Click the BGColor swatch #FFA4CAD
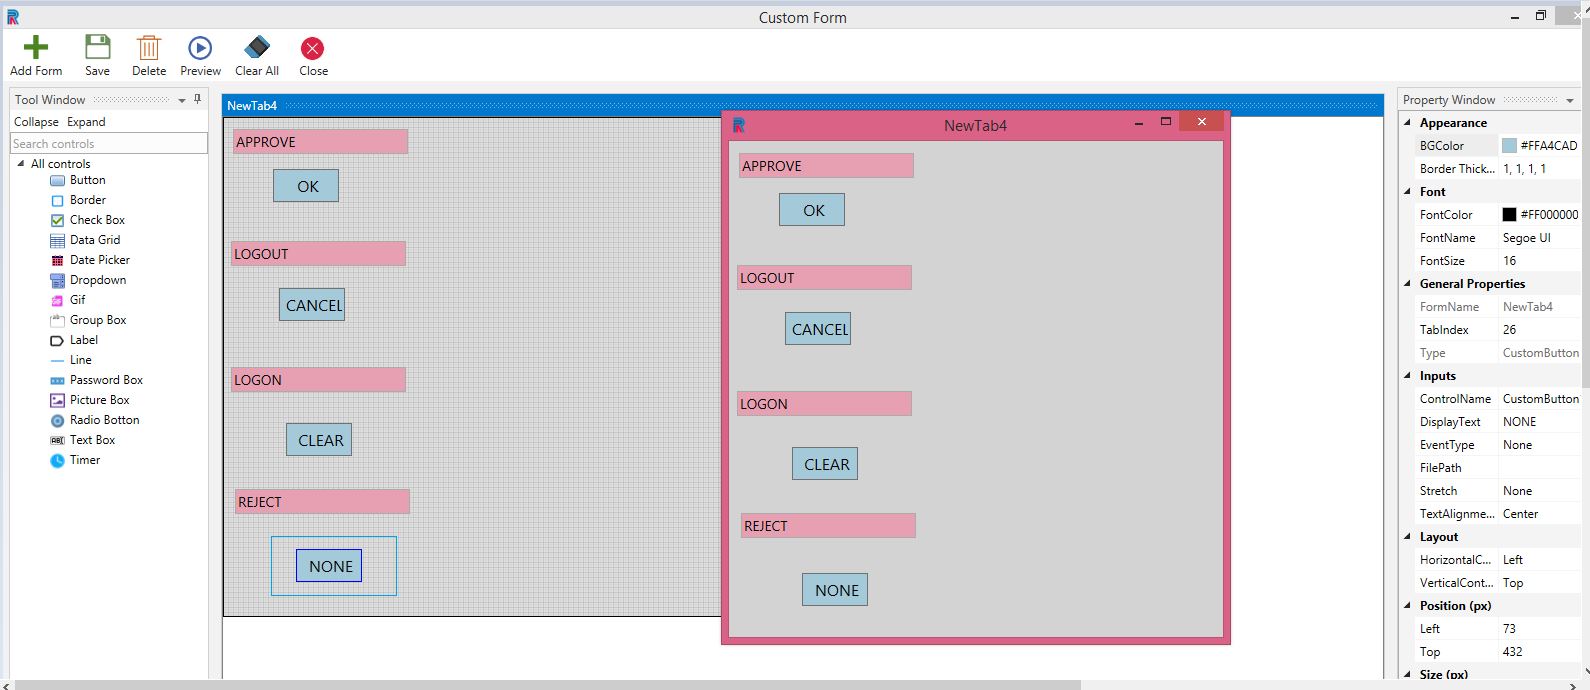The image size is (1590, 690). [1509, 145]
